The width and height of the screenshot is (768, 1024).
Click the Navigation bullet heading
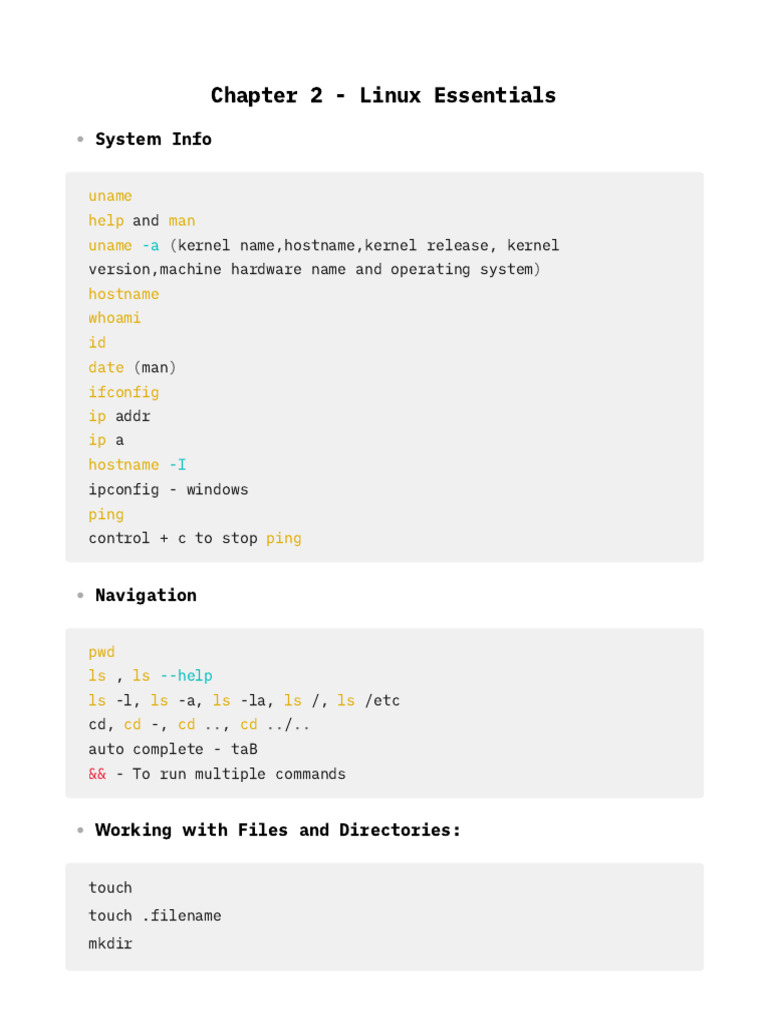146,595
